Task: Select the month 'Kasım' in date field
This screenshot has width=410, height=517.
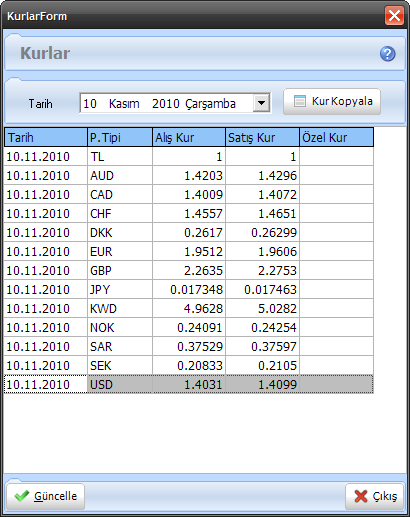Action: [x=124, y=104]
